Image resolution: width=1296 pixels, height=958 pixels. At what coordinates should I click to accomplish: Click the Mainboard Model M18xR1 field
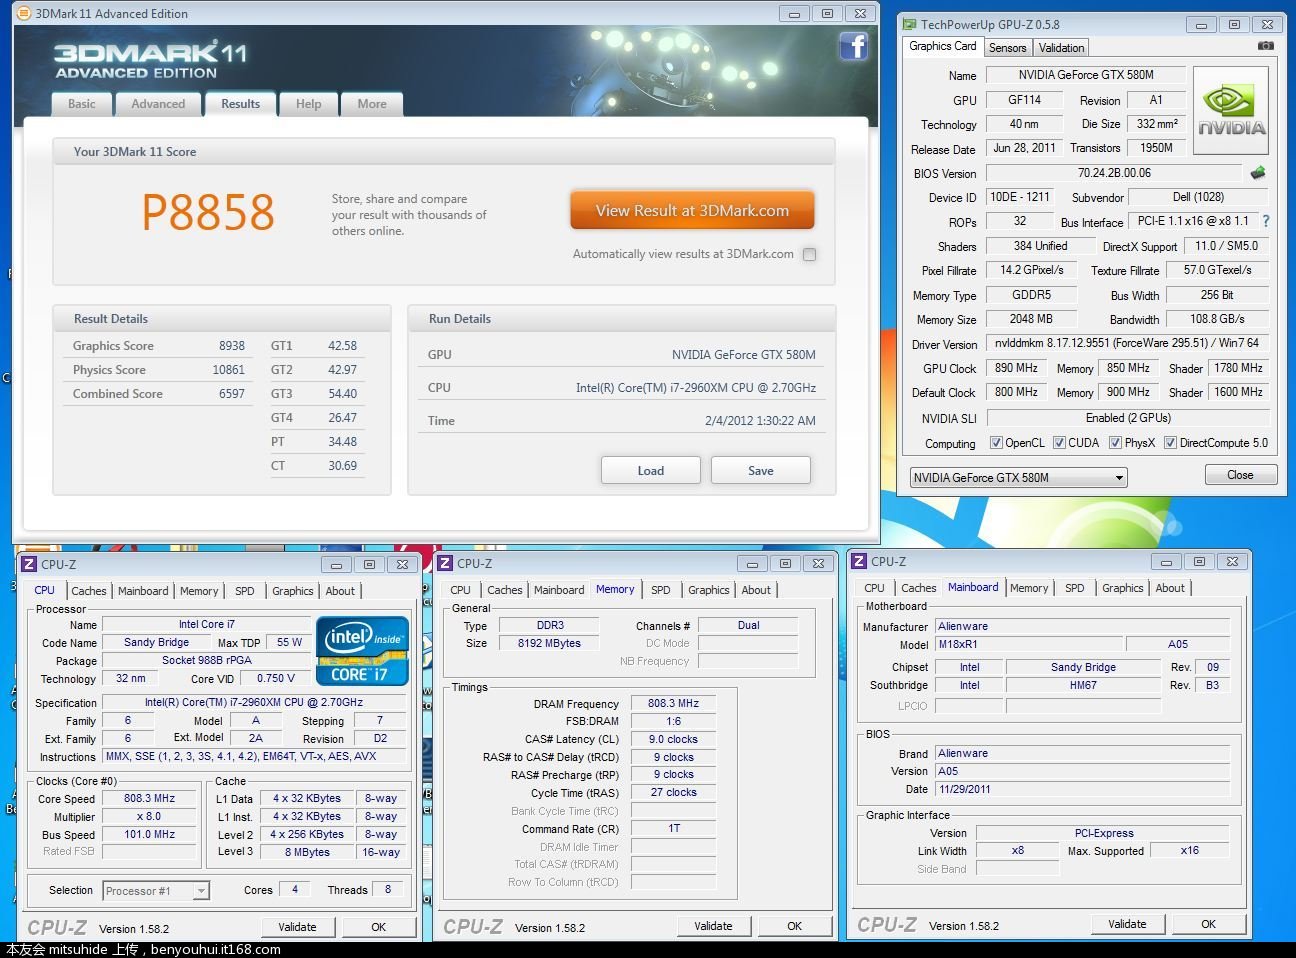(x=1028, y=645)
